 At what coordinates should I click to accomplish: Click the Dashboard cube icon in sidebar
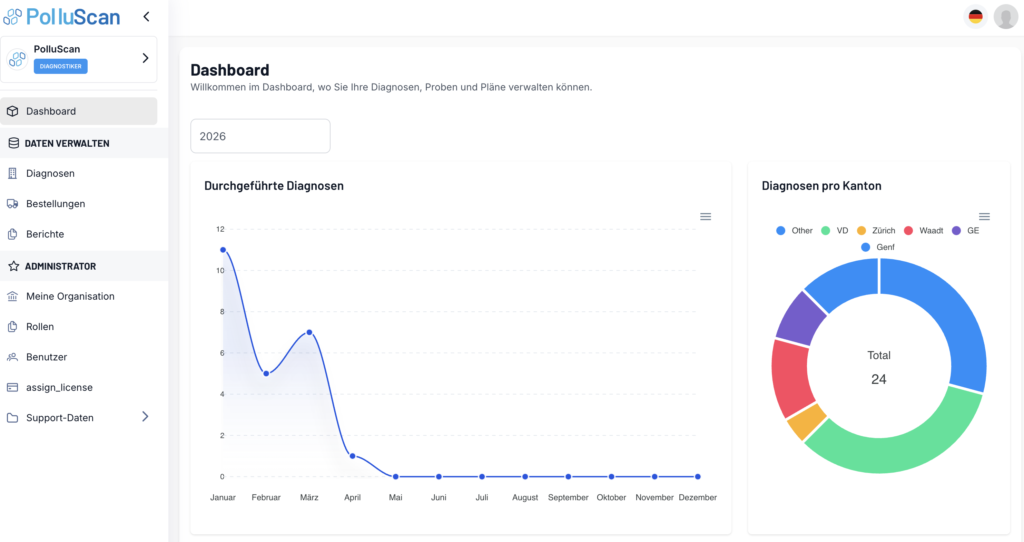pos(13,111)
